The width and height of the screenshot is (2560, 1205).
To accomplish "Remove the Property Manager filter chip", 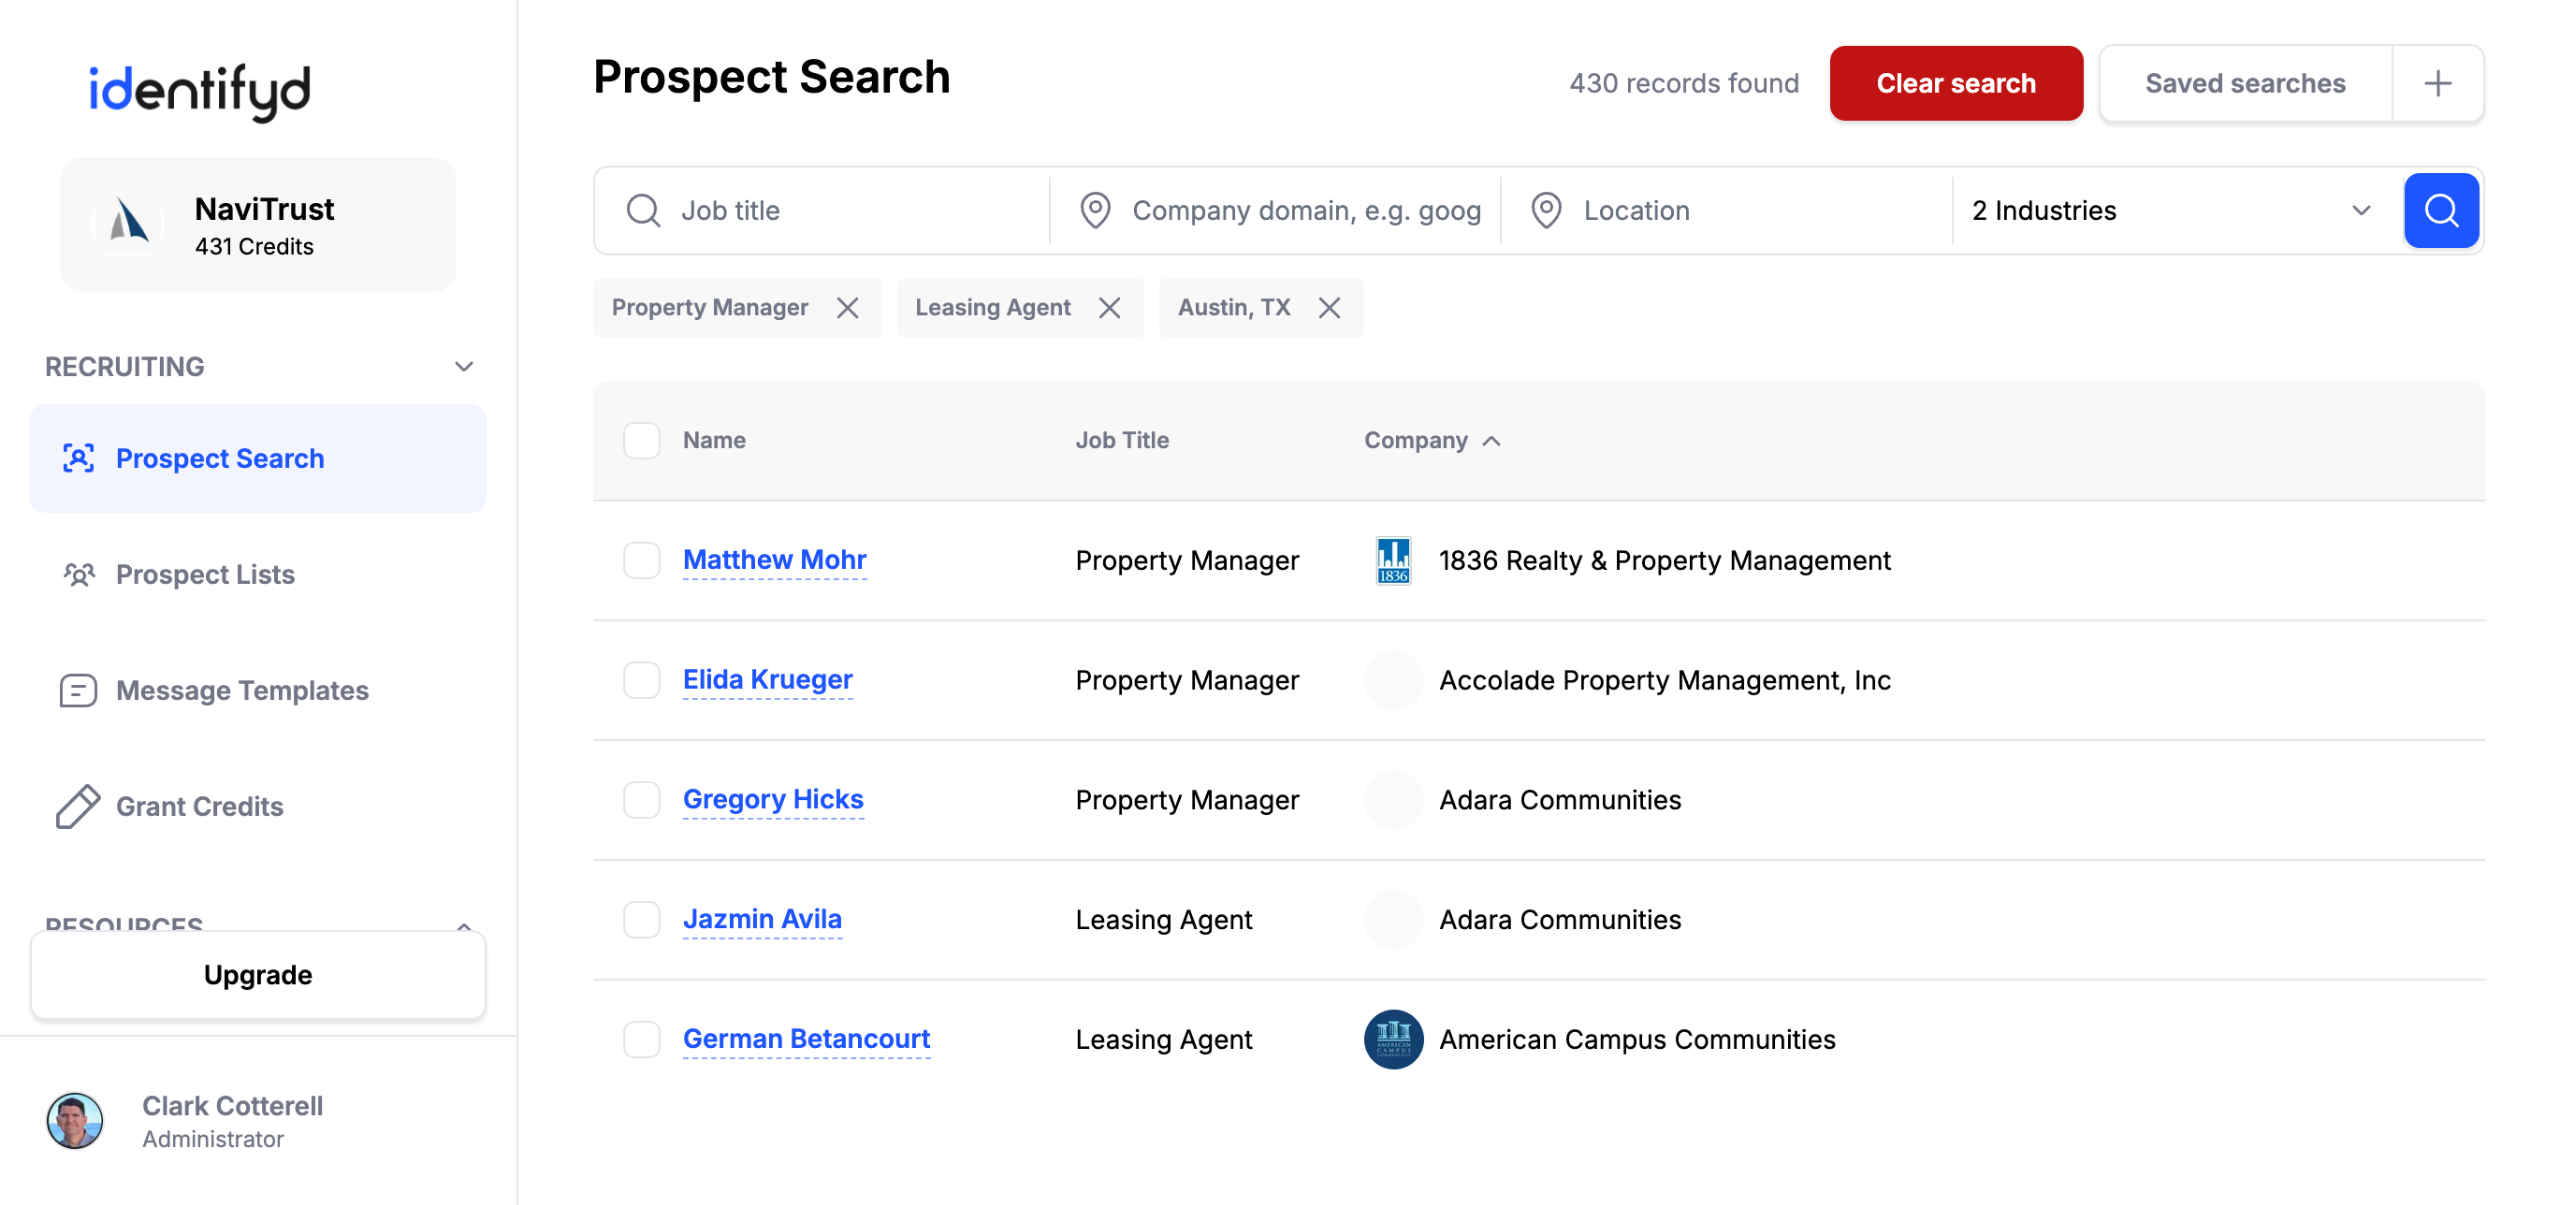I will (x=847, y=308).
